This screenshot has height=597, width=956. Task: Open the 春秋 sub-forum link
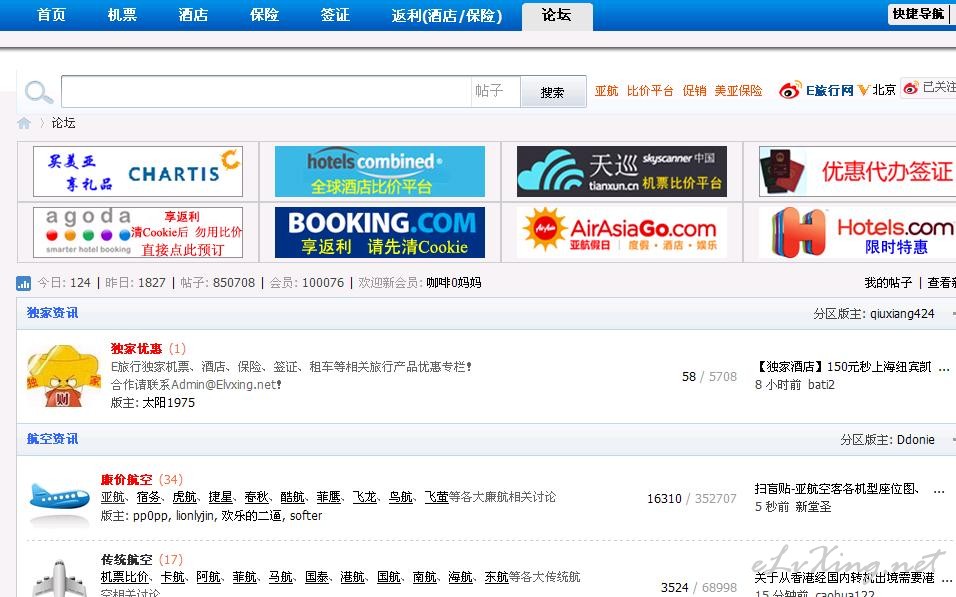(x=257, y=498)
